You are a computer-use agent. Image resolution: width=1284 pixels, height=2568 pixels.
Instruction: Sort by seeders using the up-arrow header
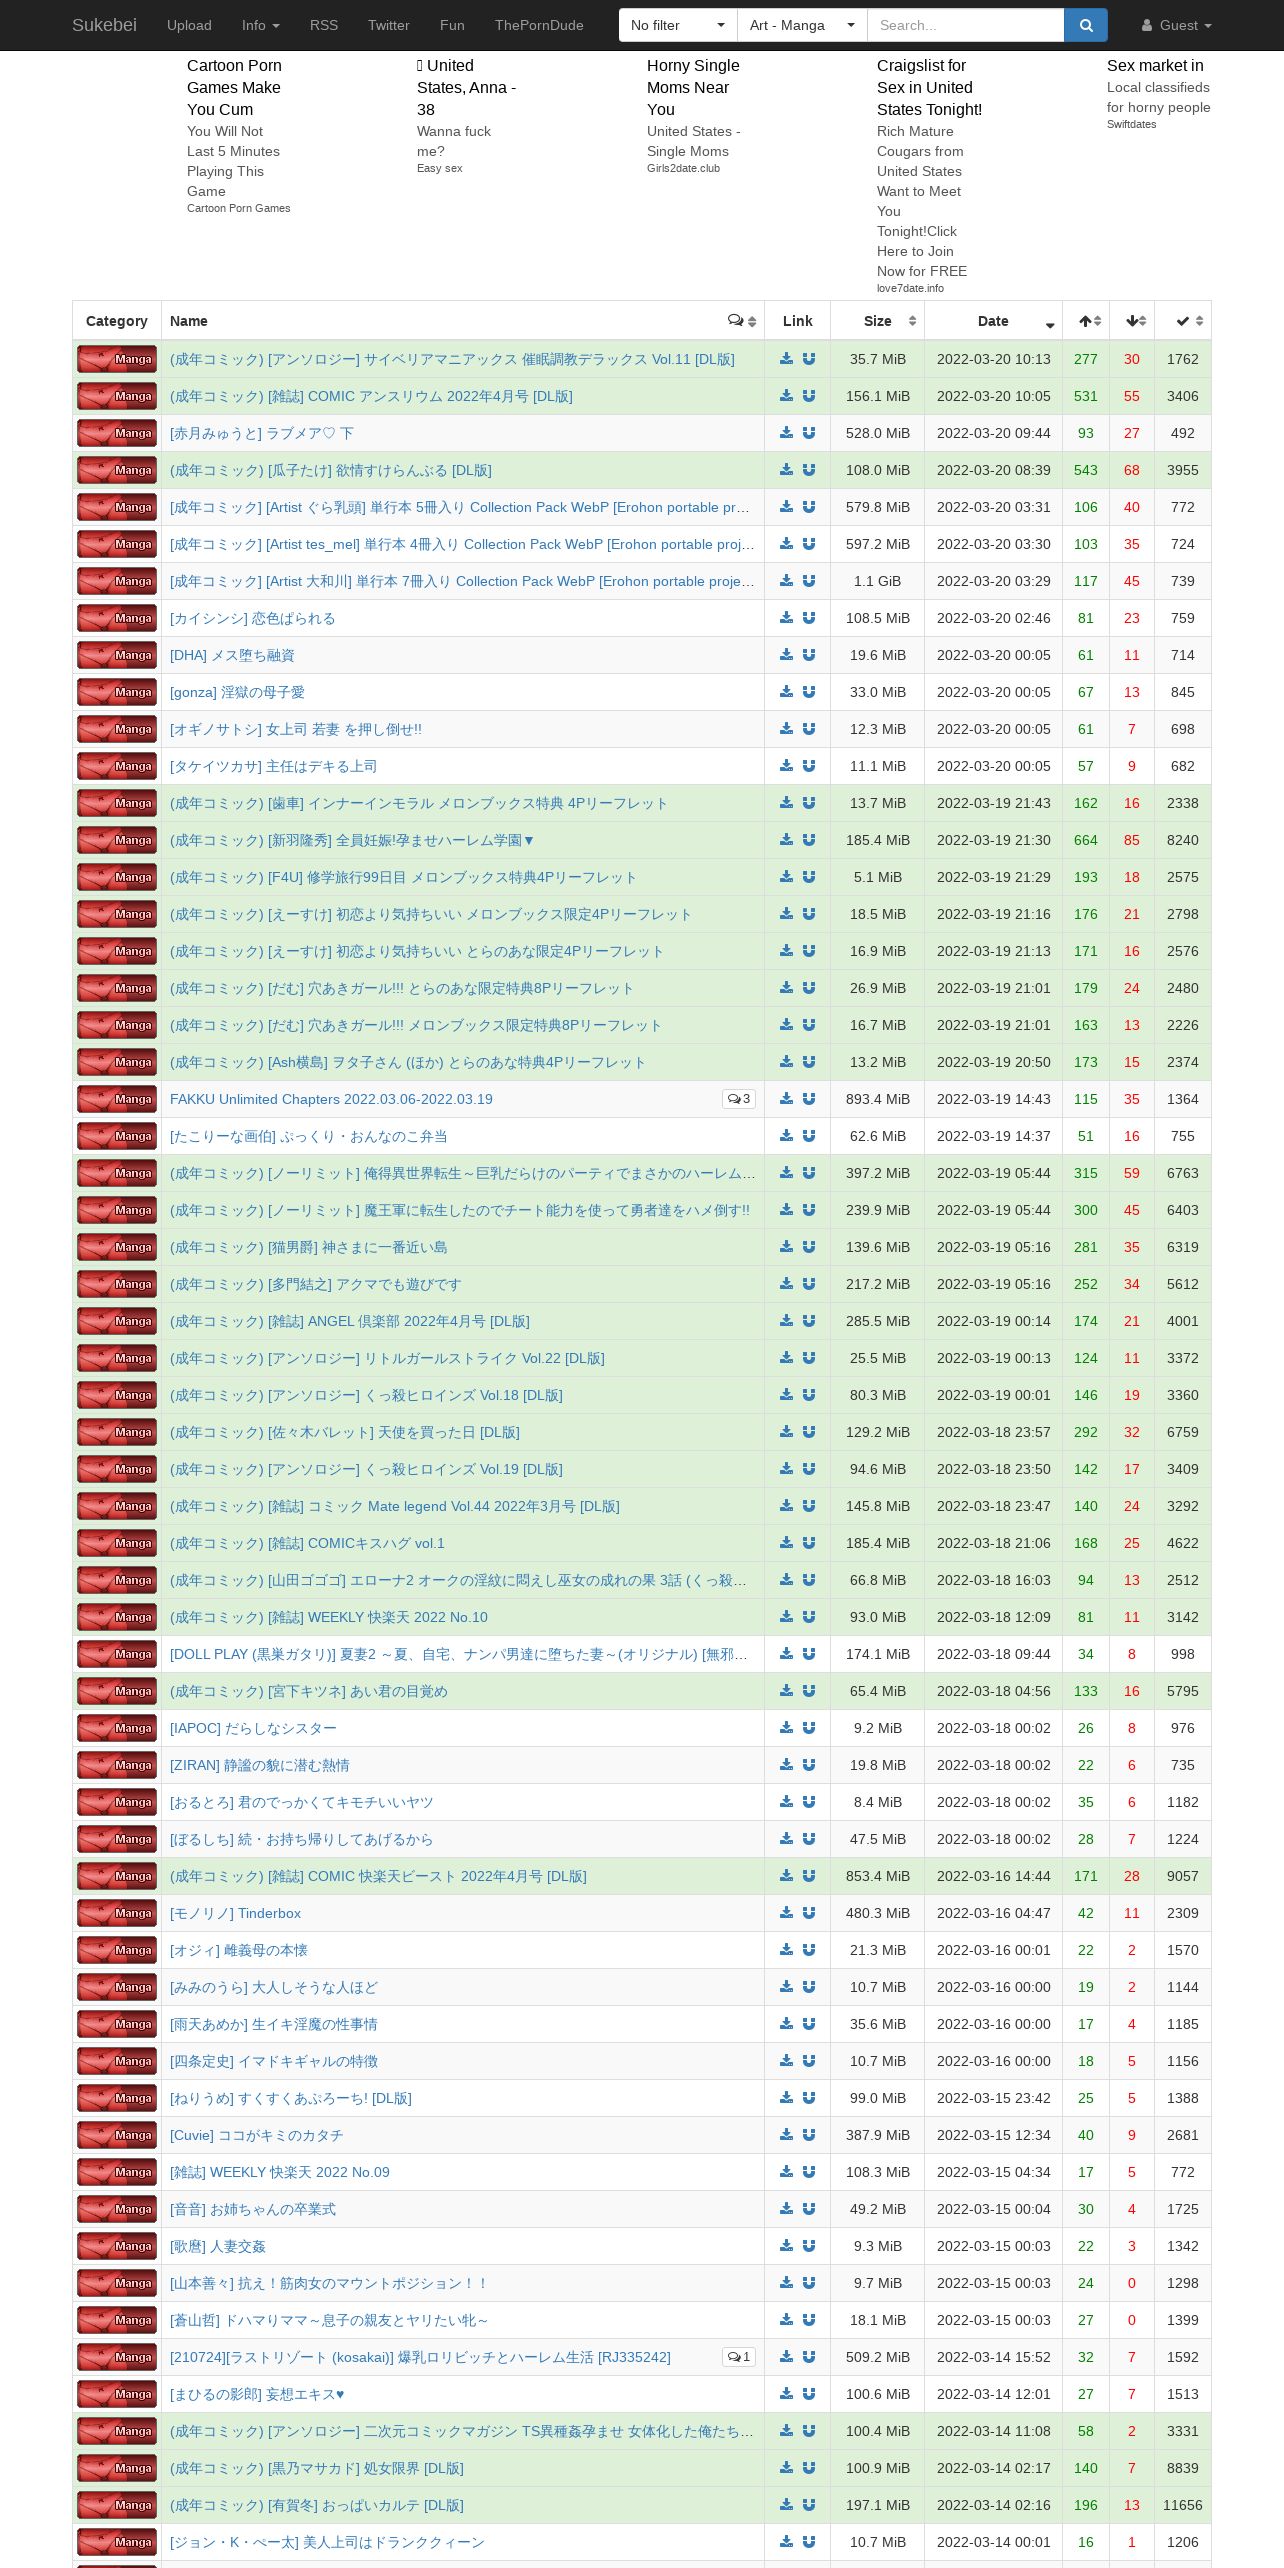[1086, 321]
